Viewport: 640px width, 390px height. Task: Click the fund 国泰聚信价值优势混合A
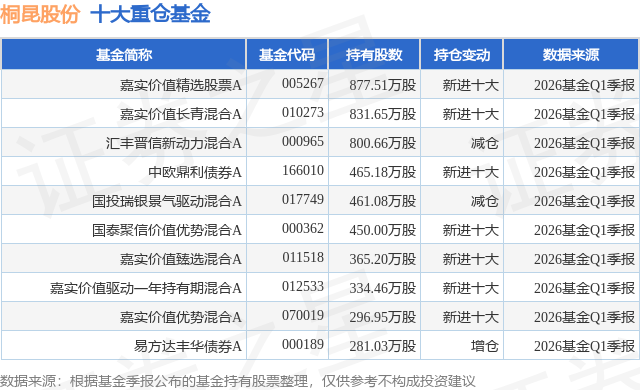pyautogui.click(x=167, y=230)
